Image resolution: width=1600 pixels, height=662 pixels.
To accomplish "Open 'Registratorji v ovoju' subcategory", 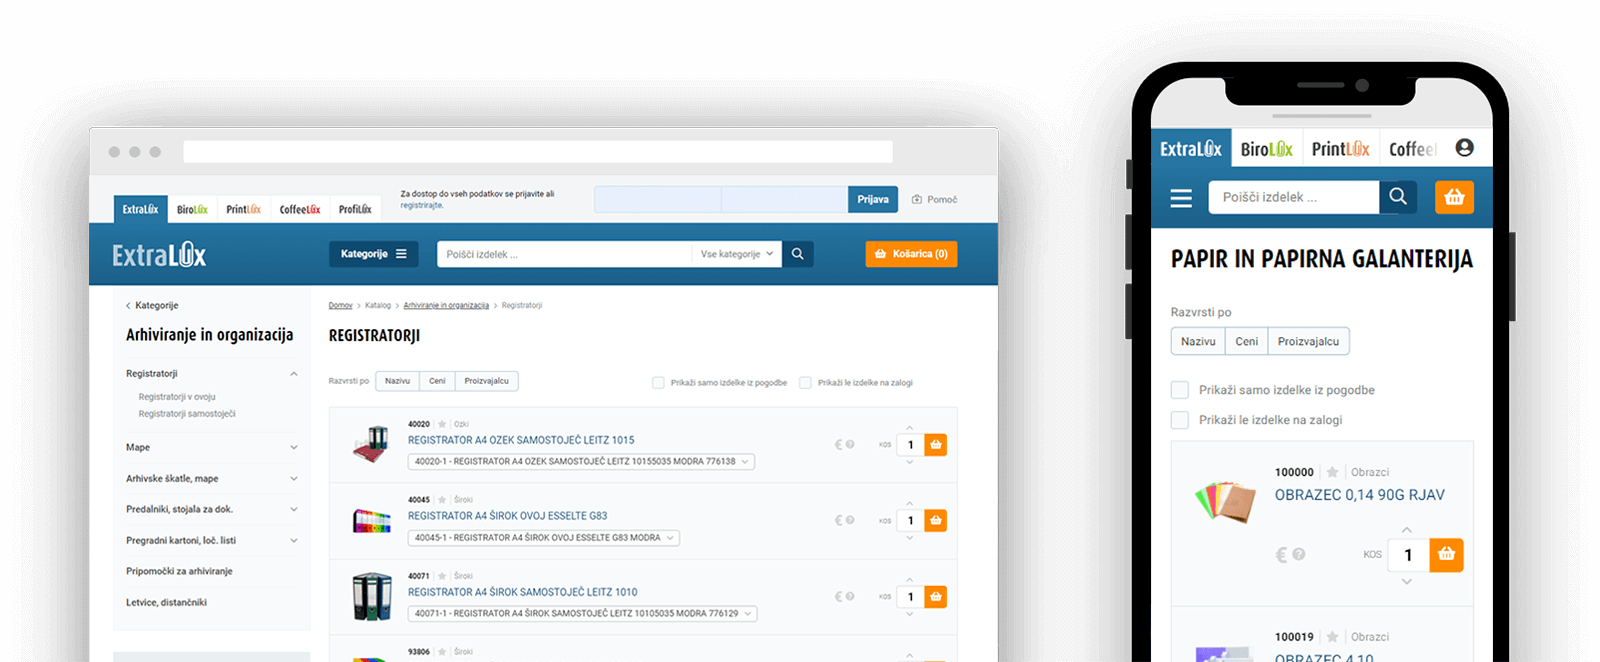I will (177, 397).
